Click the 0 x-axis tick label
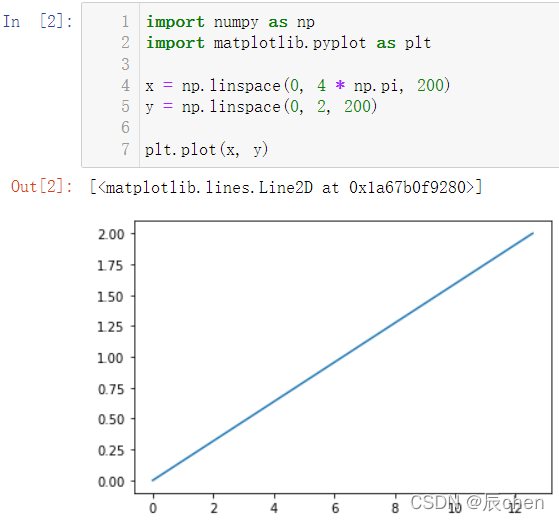This screenshot has height=521, width=559. 153,508
